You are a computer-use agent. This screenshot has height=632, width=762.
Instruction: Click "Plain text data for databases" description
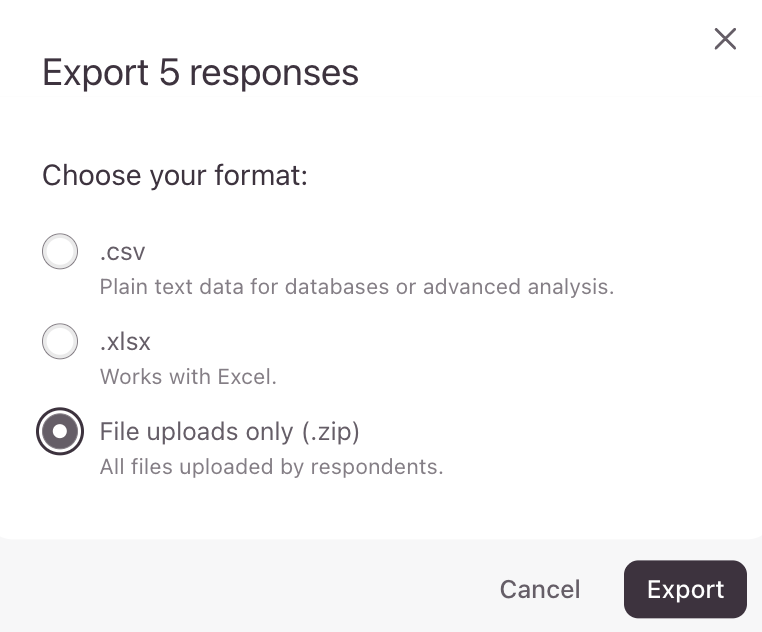356,287
